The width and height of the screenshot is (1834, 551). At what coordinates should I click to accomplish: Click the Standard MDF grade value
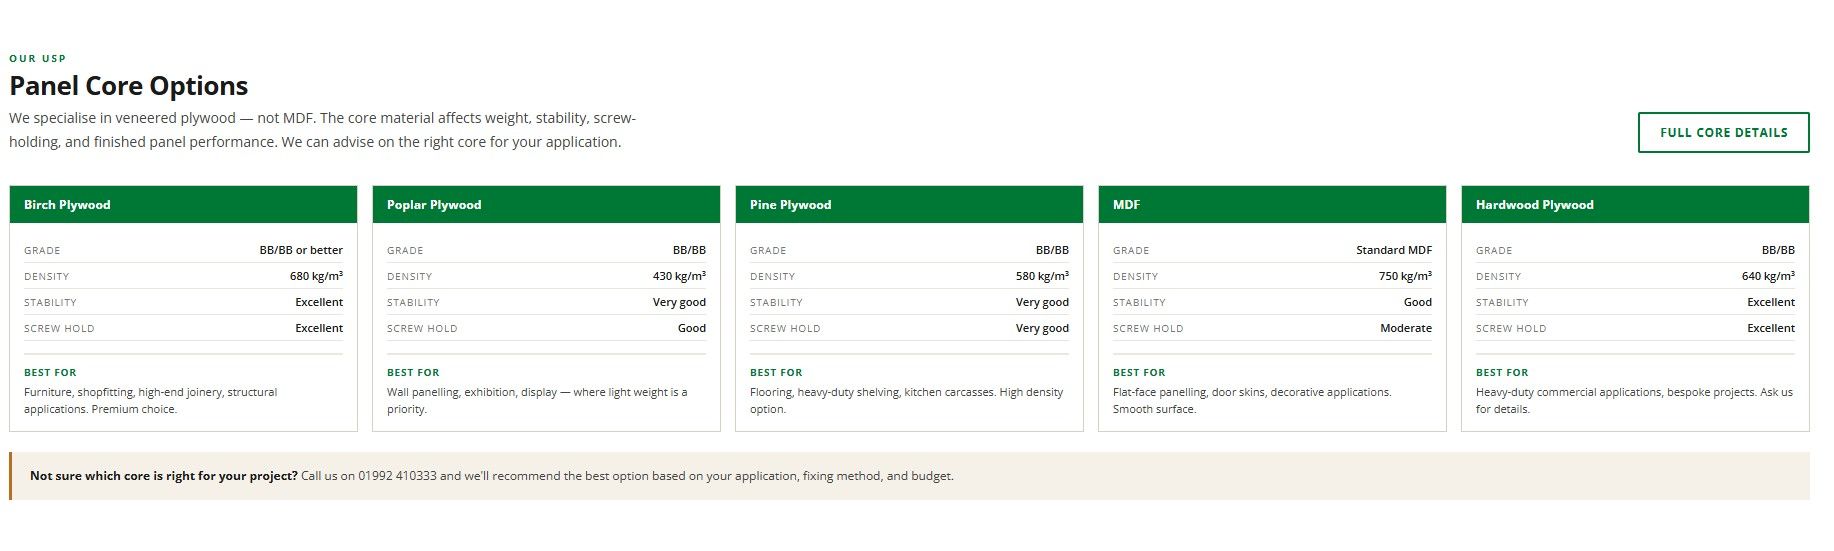coord(1393,250)
